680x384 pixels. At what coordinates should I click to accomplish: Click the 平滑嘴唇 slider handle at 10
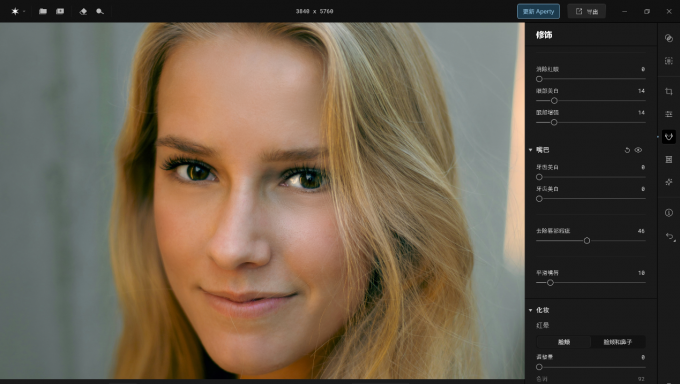tap(550, 282)
